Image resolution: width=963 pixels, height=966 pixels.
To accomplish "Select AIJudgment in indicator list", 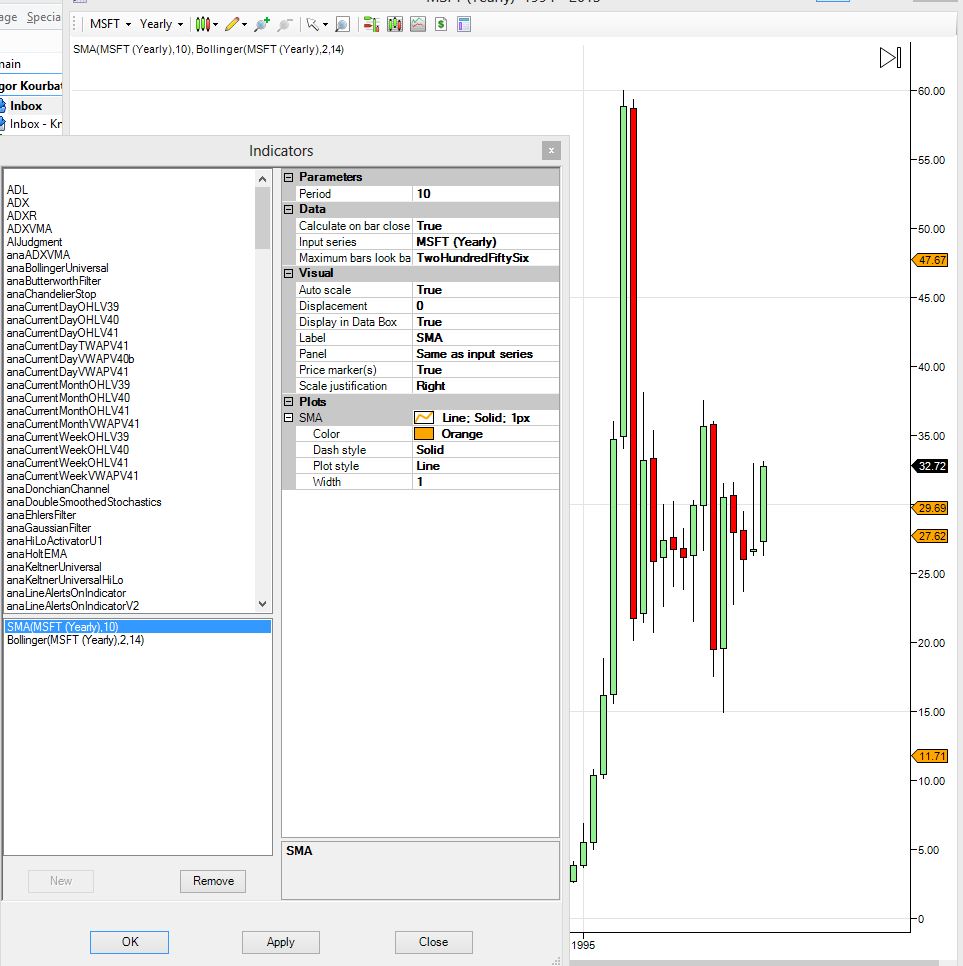I will pyautogui.click(x=34, y=242).
